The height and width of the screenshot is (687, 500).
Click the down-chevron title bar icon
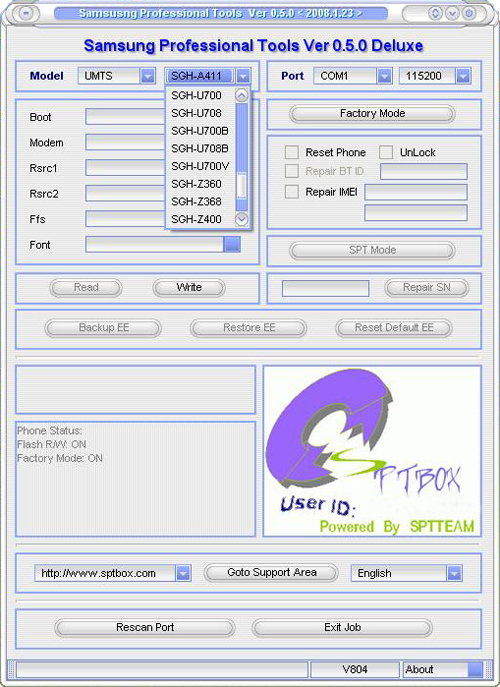point(452,13)
